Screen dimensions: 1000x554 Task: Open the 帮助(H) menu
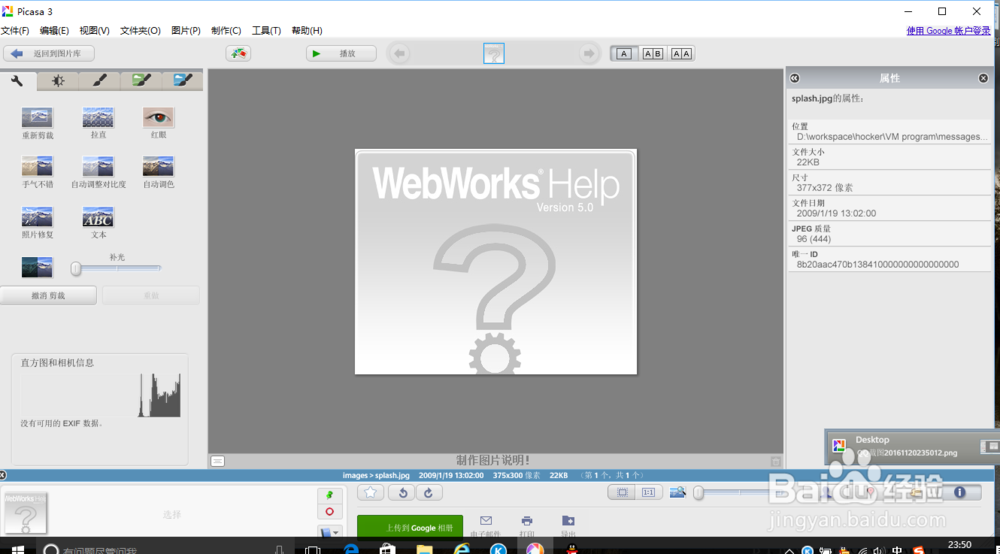[x=307, y=31]
